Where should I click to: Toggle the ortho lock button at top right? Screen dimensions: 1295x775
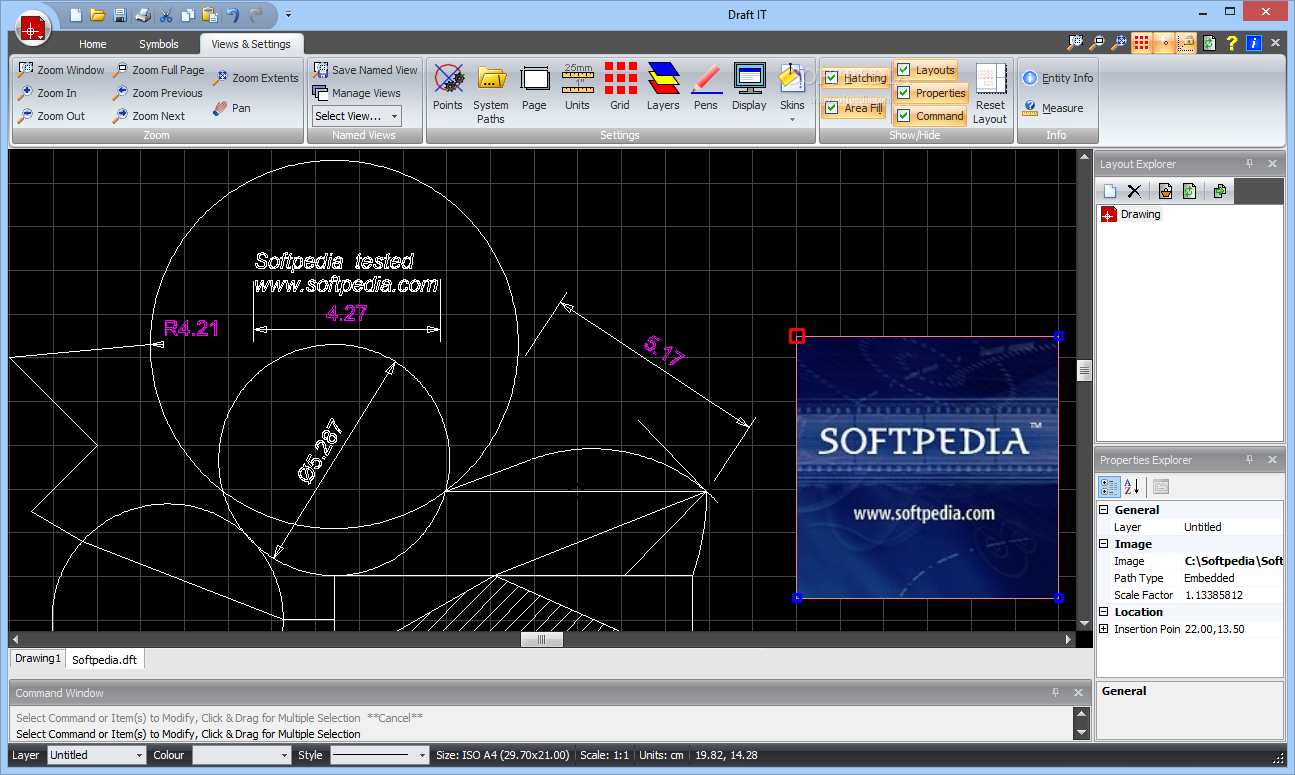click(1186, 43)
